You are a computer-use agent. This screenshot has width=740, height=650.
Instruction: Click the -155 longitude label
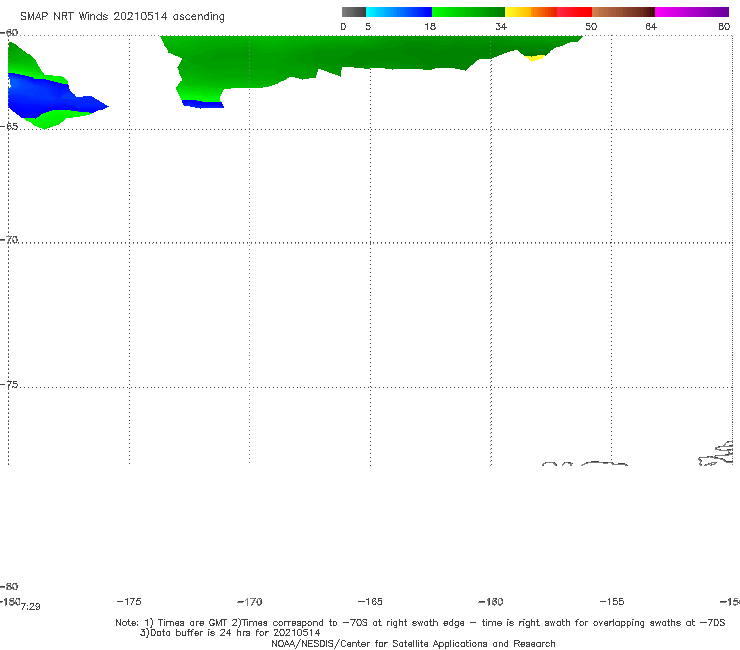(612, 602)
